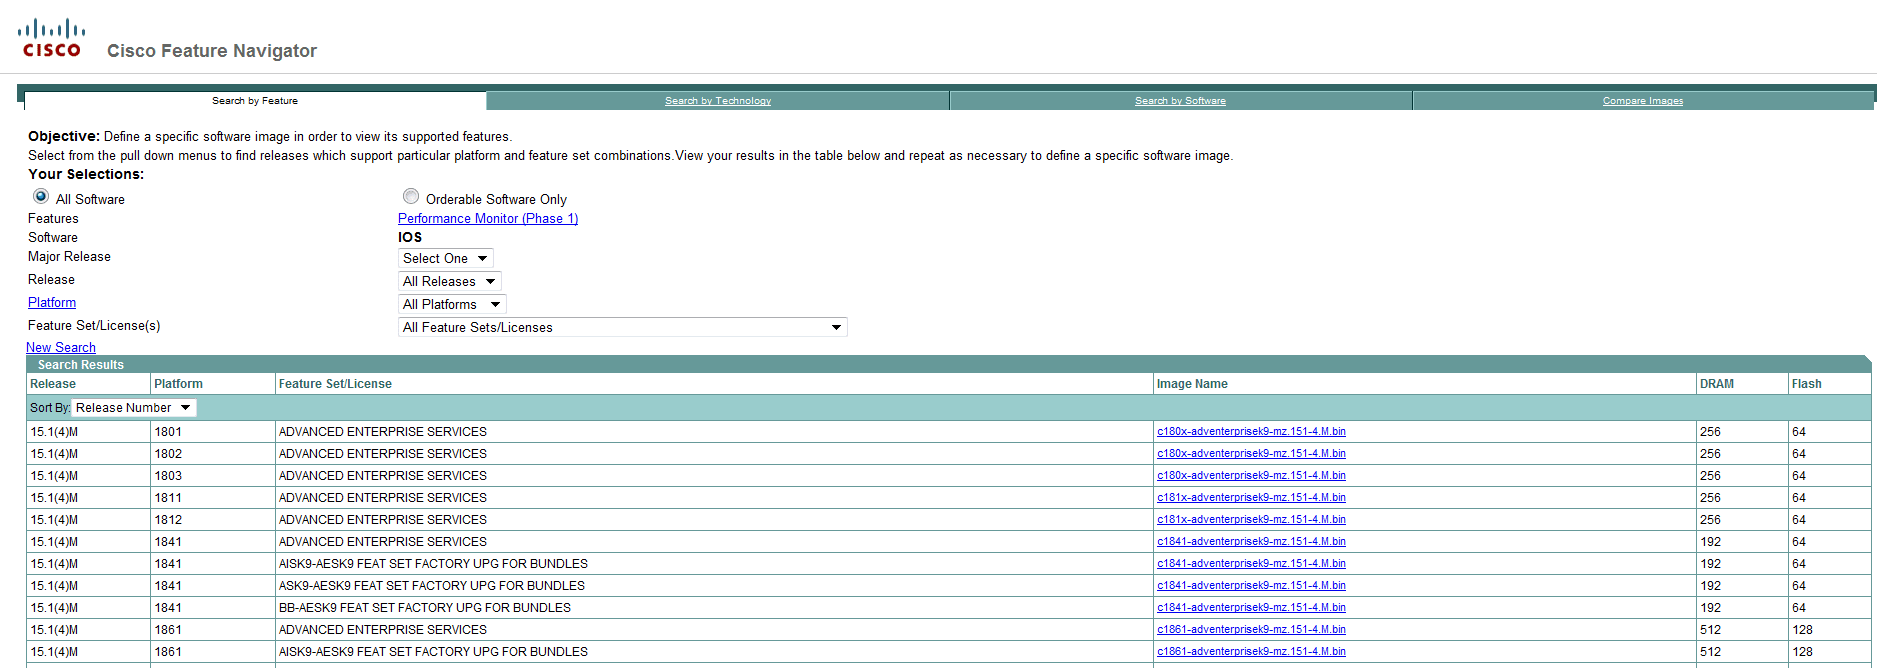
Task: Click the IOS software value
Action: tap(410, 237)
